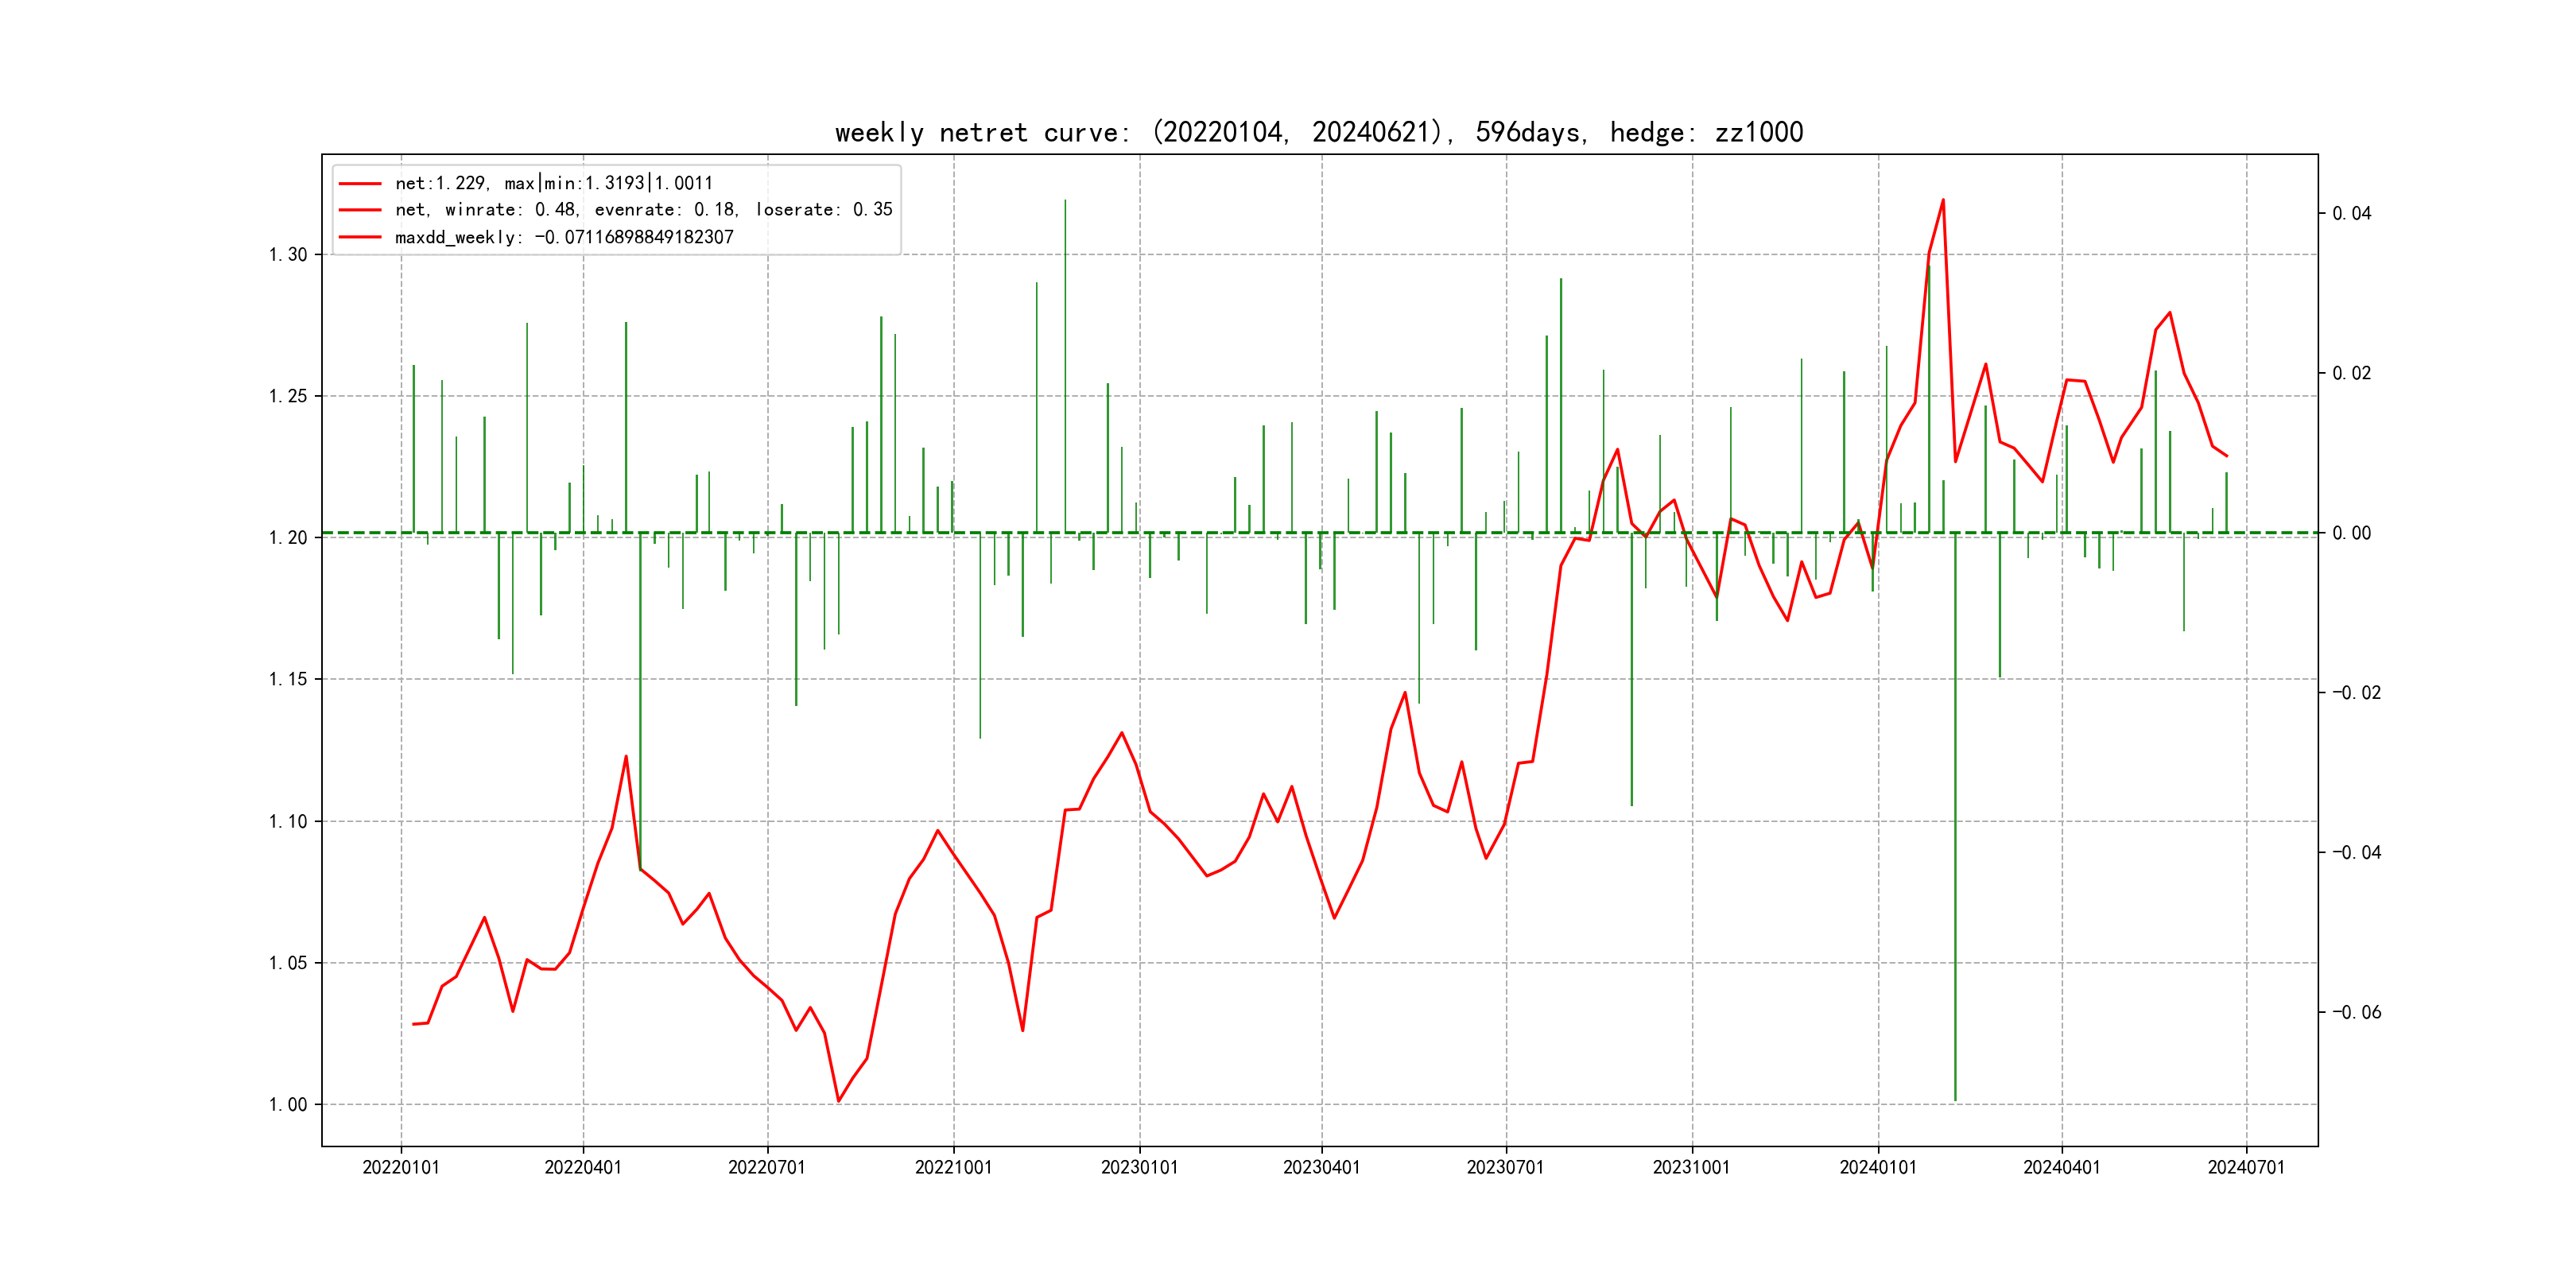
Task: Click x-axis date label 20230101
Action: point(1139,1168)
